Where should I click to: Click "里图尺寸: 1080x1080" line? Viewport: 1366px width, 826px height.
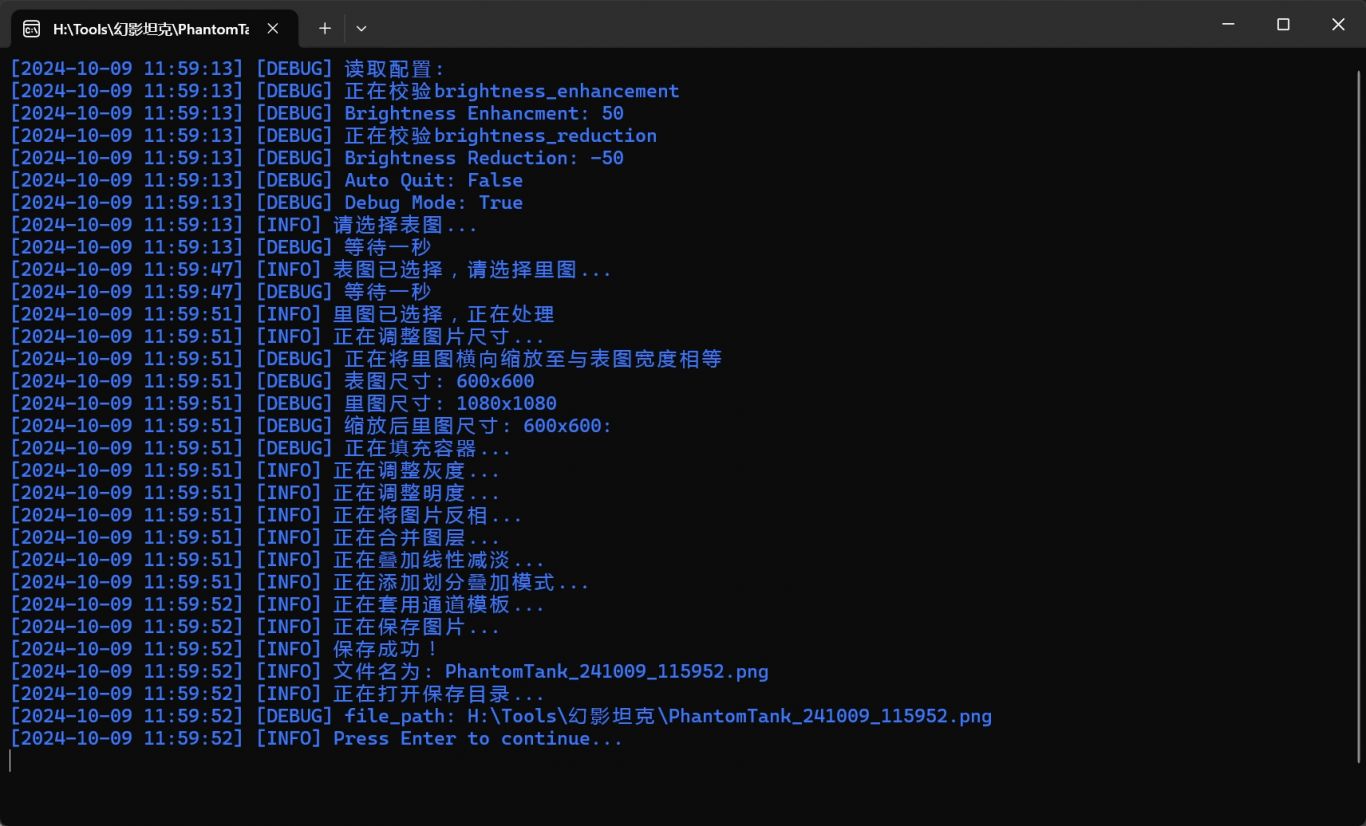tap(283, 404)
